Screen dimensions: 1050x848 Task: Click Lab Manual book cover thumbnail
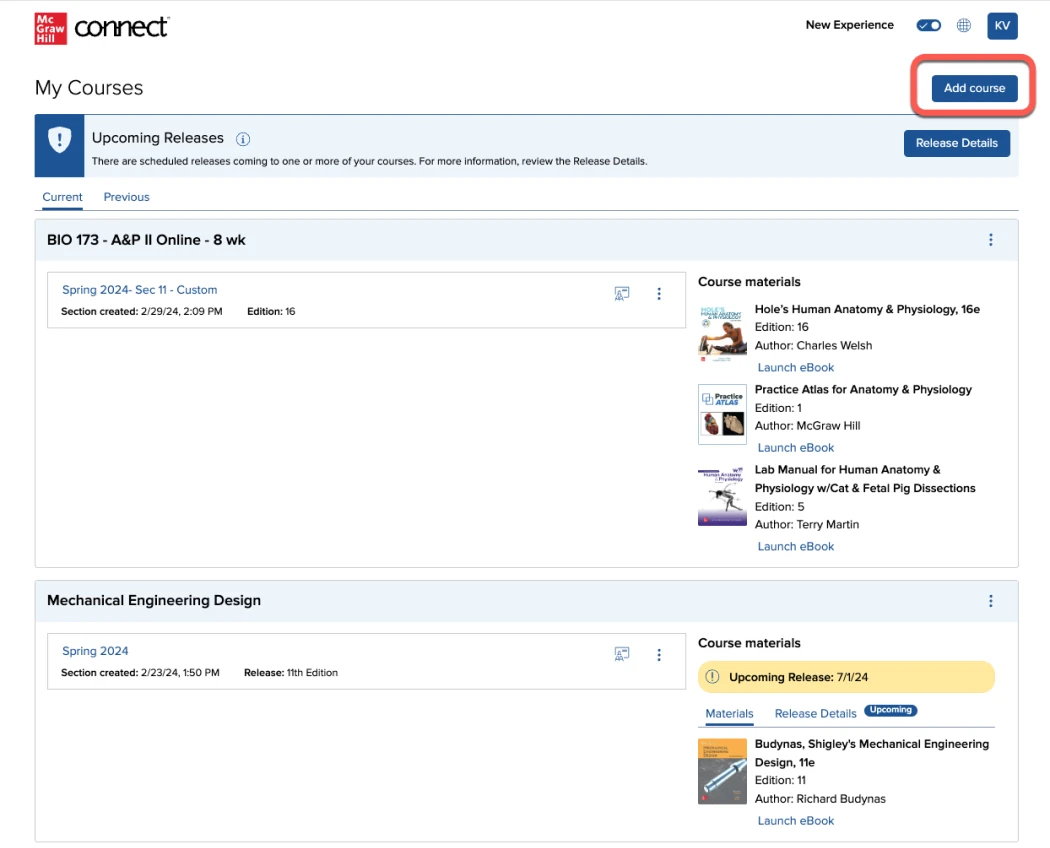pos(722,496)
